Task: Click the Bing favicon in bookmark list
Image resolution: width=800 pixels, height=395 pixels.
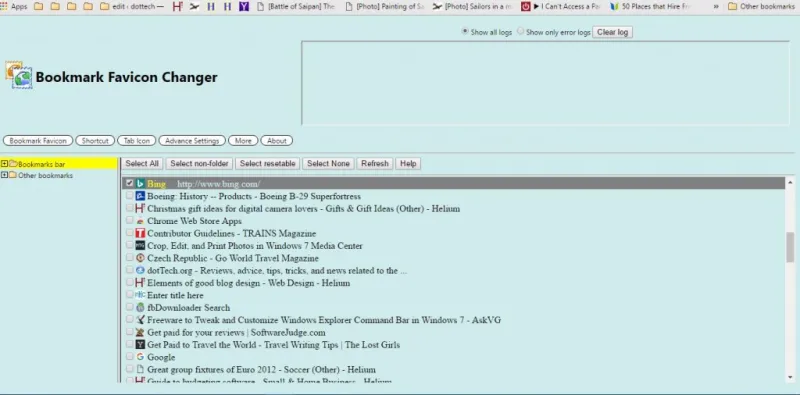Action: coord(140,184)
